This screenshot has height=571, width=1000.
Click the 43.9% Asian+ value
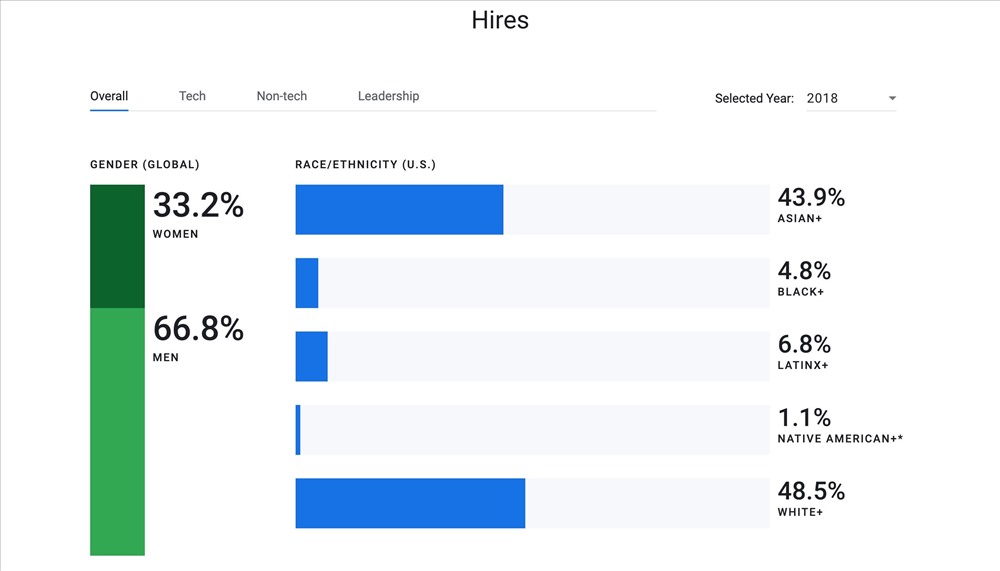point(811,197)
